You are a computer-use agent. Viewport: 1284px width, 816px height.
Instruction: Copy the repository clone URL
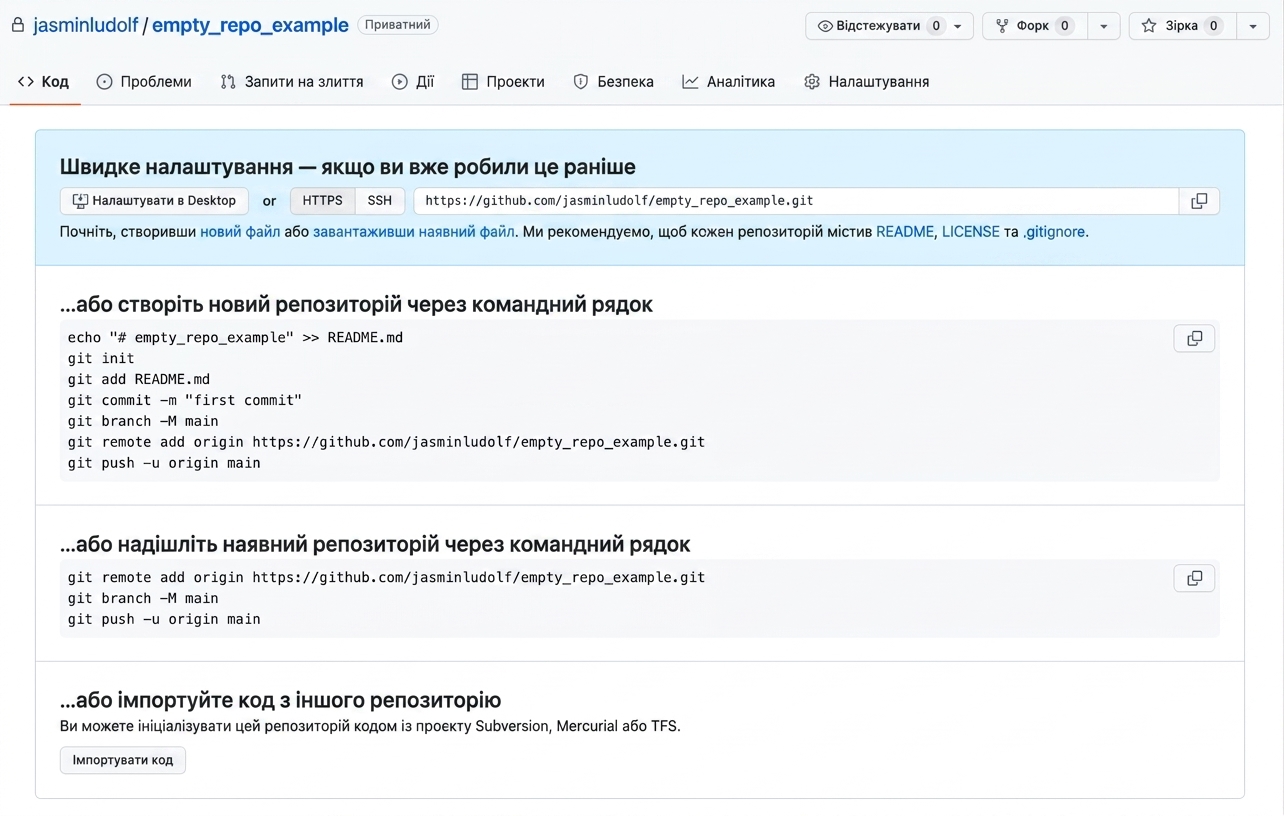coord(1199,201)
